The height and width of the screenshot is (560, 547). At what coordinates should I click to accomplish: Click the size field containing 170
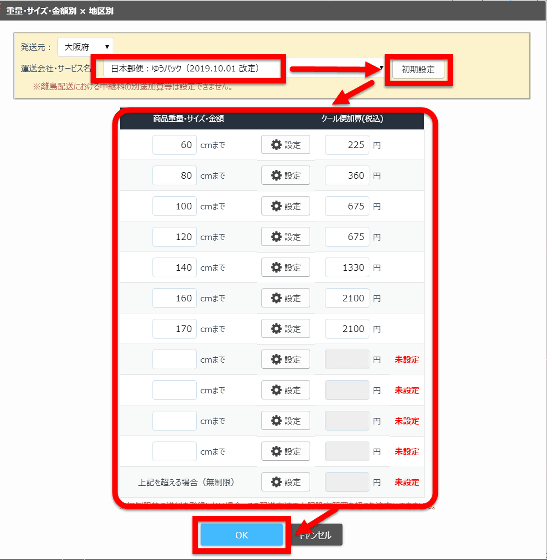(174, 329)
